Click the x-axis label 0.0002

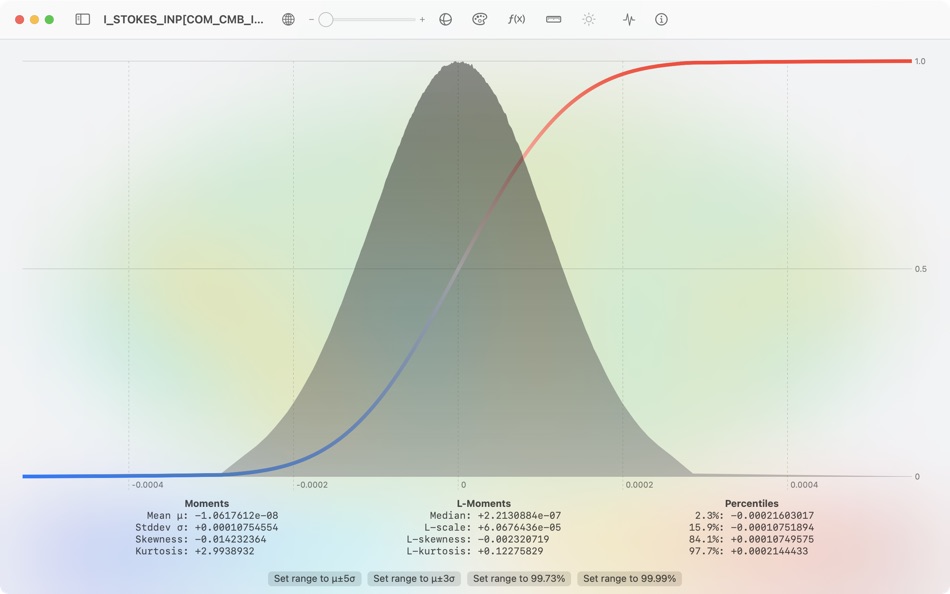640,484
